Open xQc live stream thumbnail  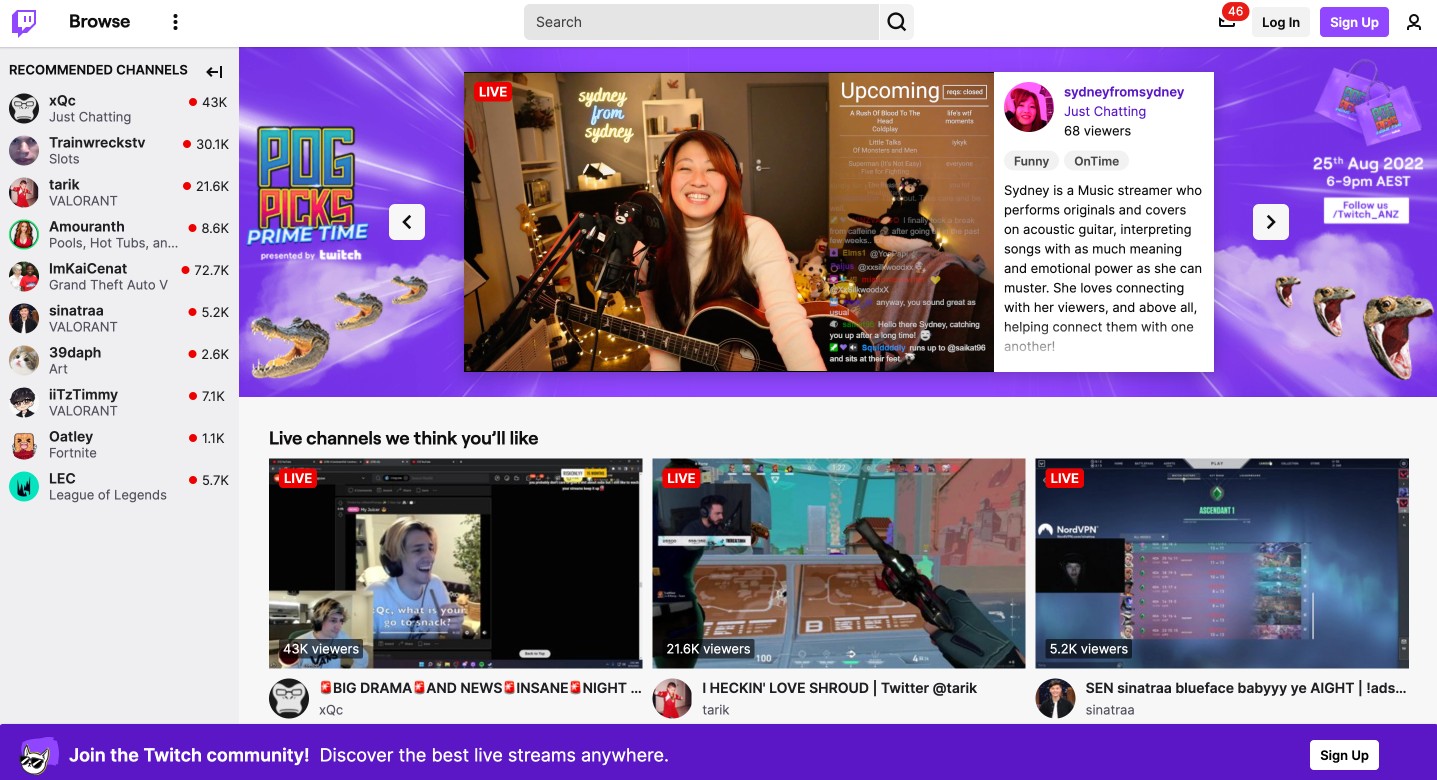[455, 563]
